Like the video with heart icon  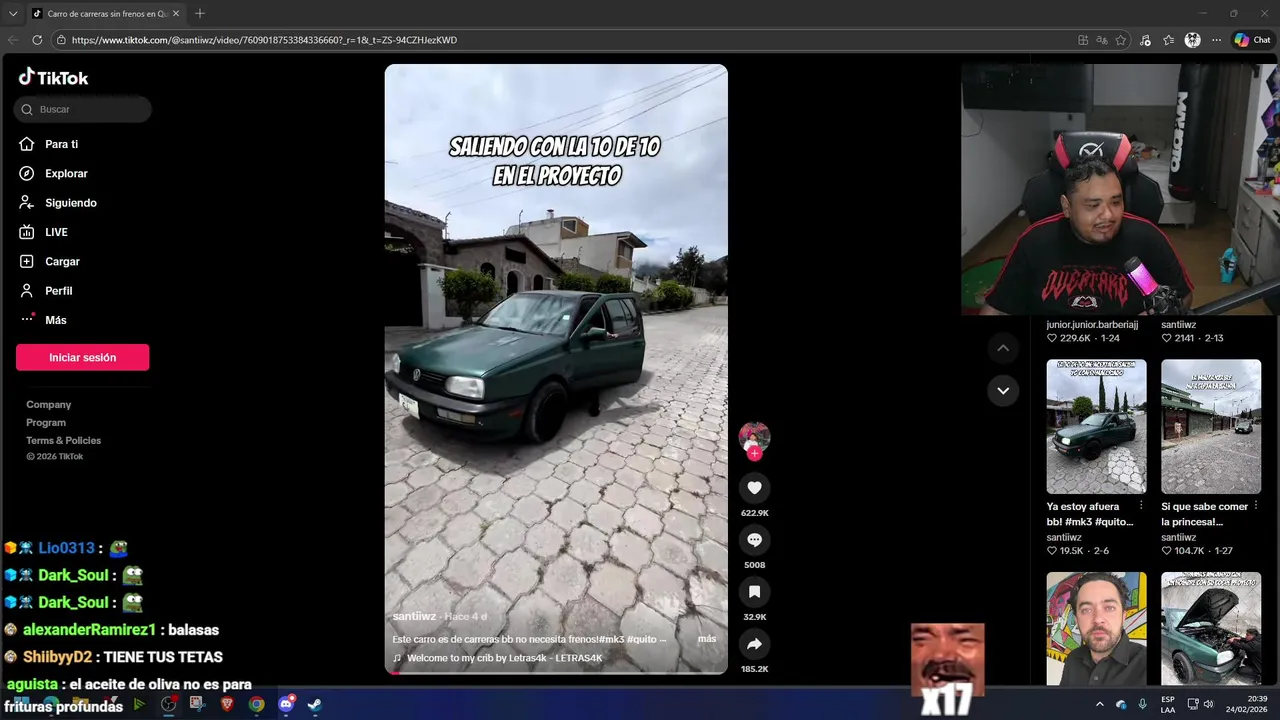click(754, 488)
